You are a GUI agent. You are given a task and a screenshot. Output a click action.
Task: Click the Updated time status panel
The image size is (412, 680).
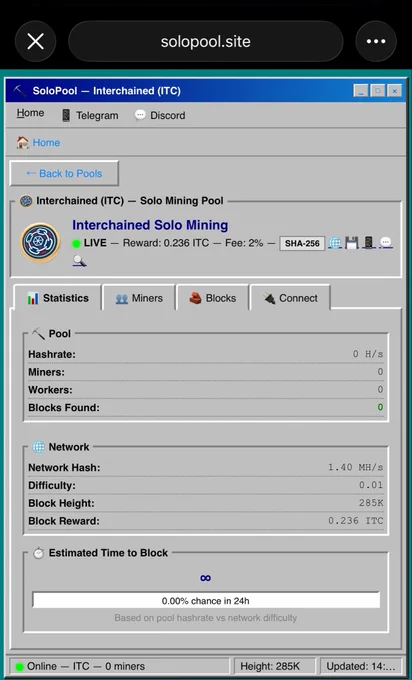point(361,666)
